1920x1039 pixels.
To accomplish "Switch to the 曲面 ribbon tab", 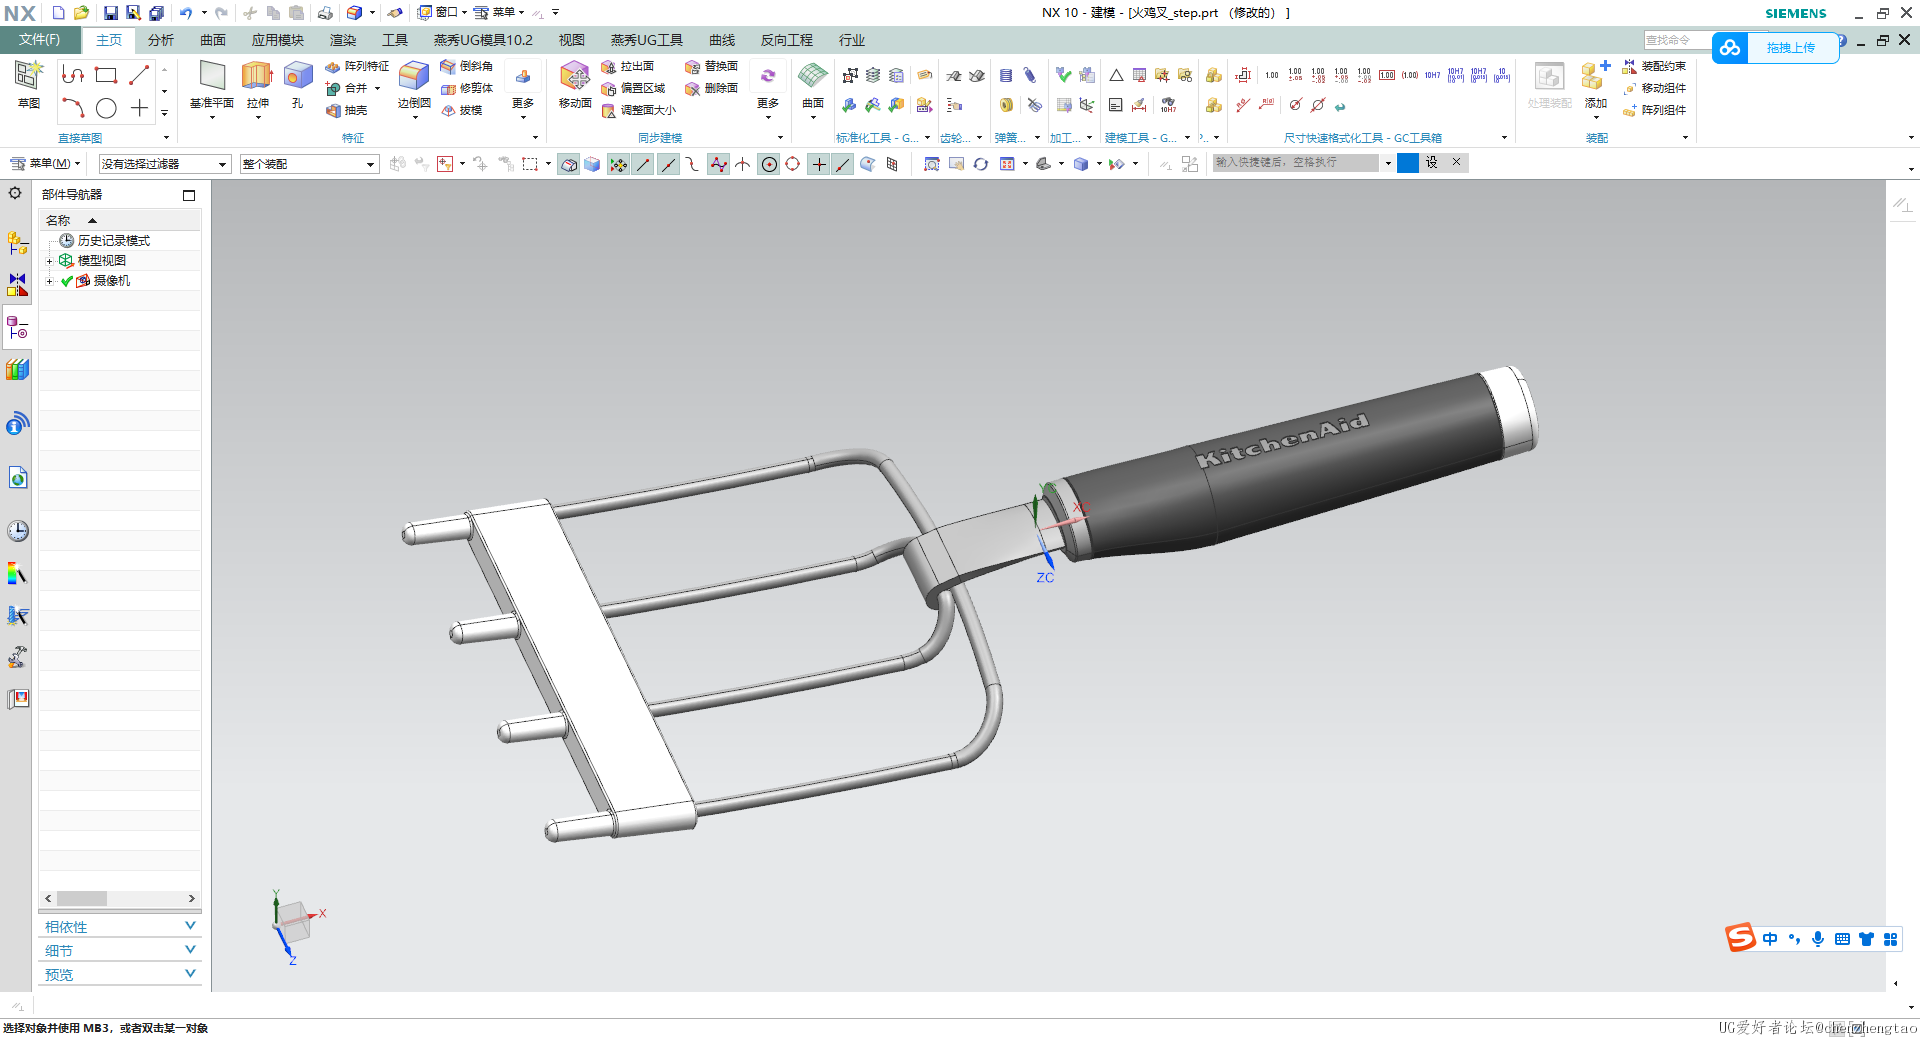I will click(213, 40).
